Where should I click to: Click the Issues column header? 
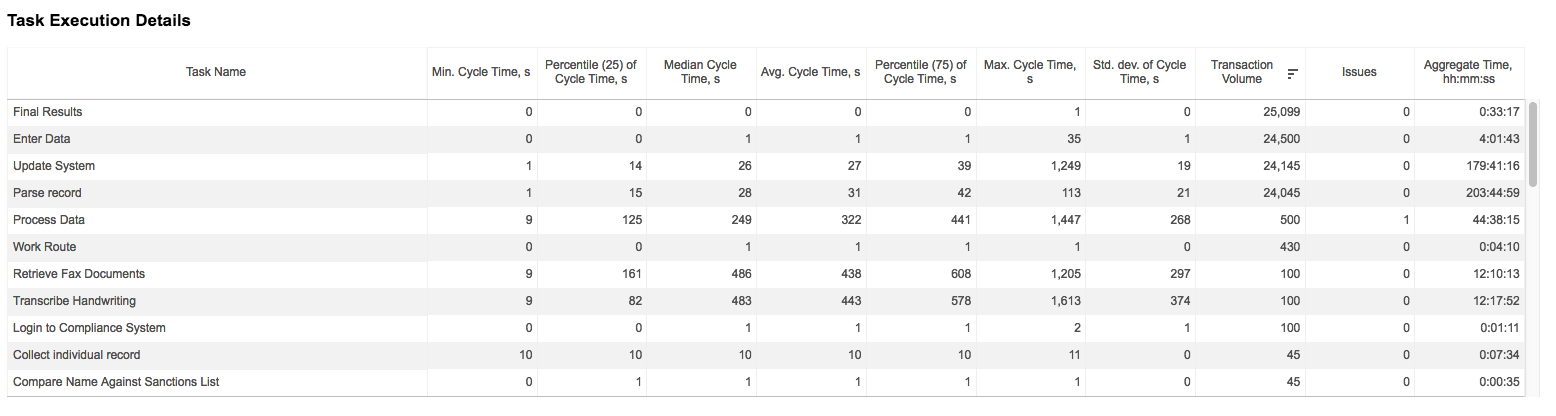click(1359, 72)
